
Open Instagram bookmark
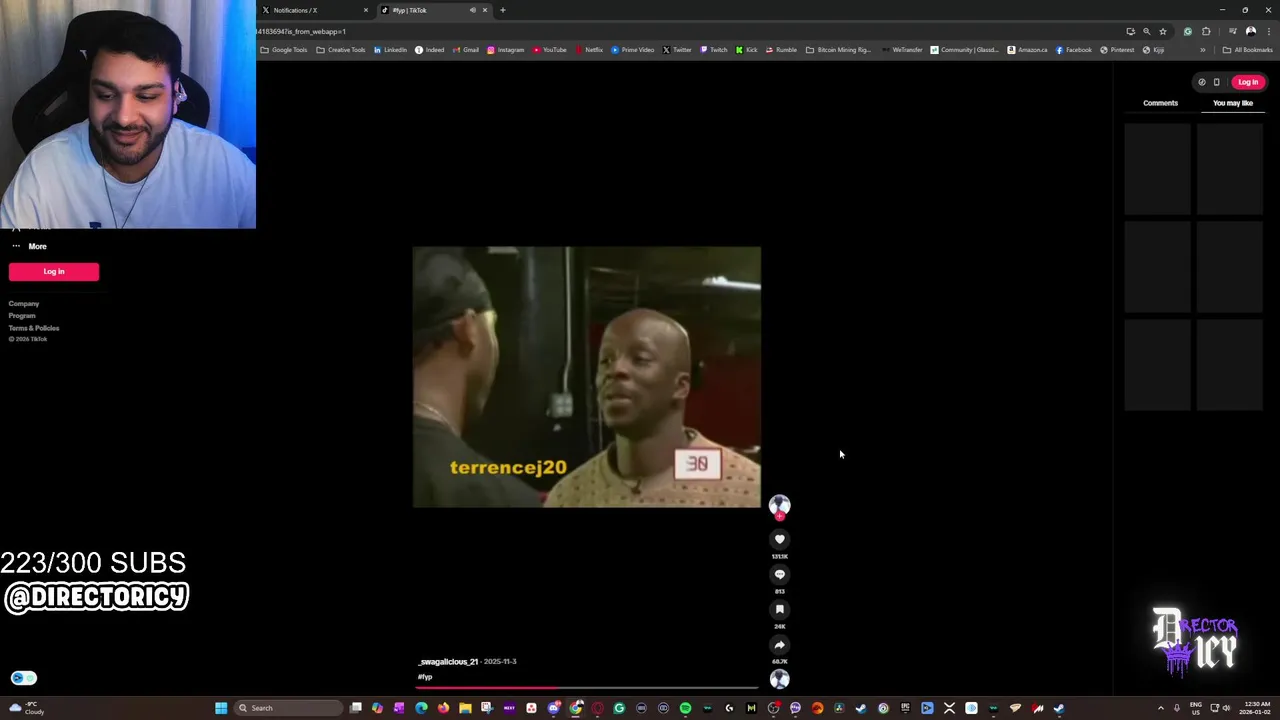[x=505, y=50]
